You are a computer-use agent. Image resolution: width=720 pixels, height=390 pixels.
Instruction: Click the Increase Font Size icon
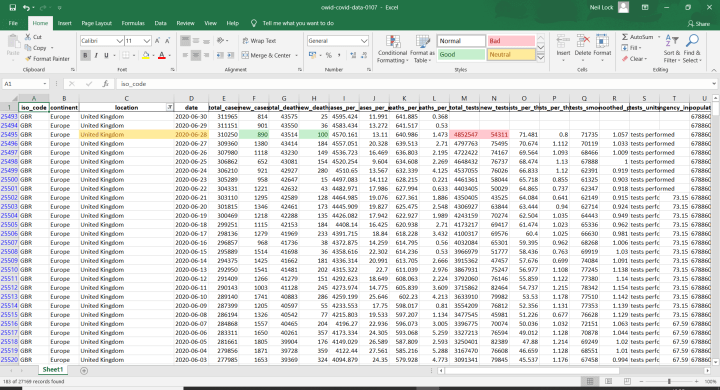158,41
